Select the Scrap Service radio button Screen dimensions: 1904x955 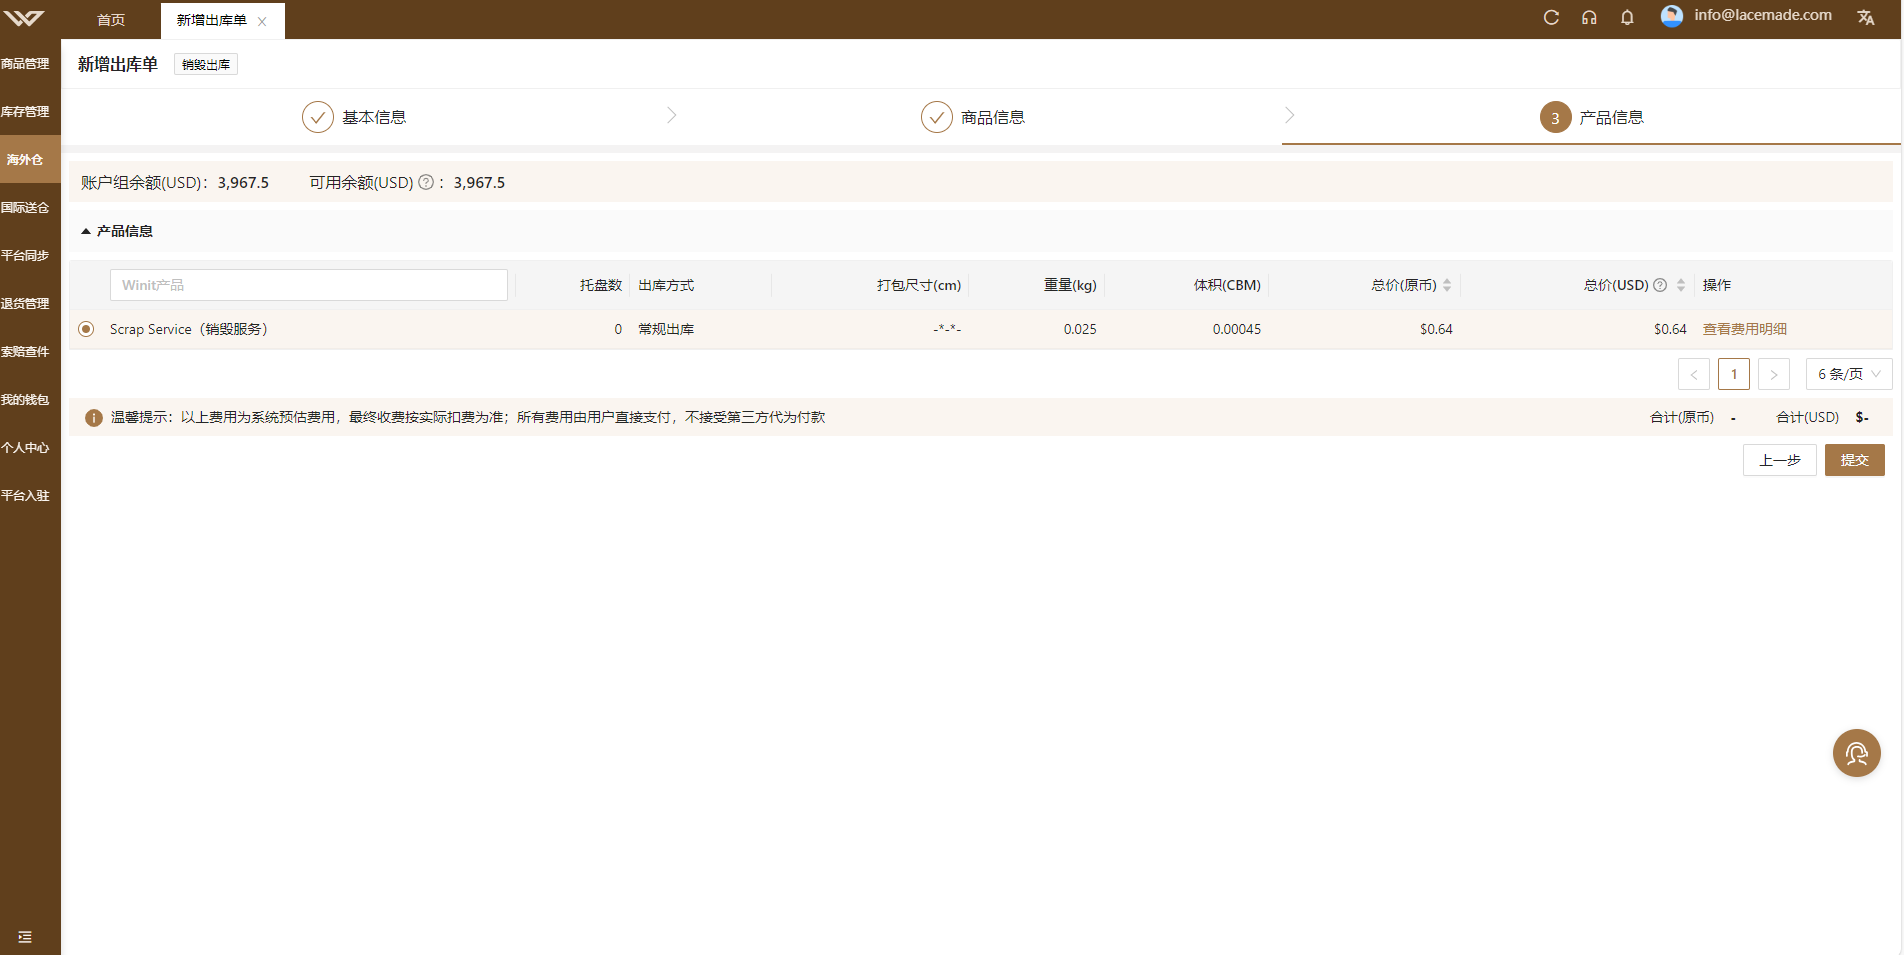[x=86, y=329]
